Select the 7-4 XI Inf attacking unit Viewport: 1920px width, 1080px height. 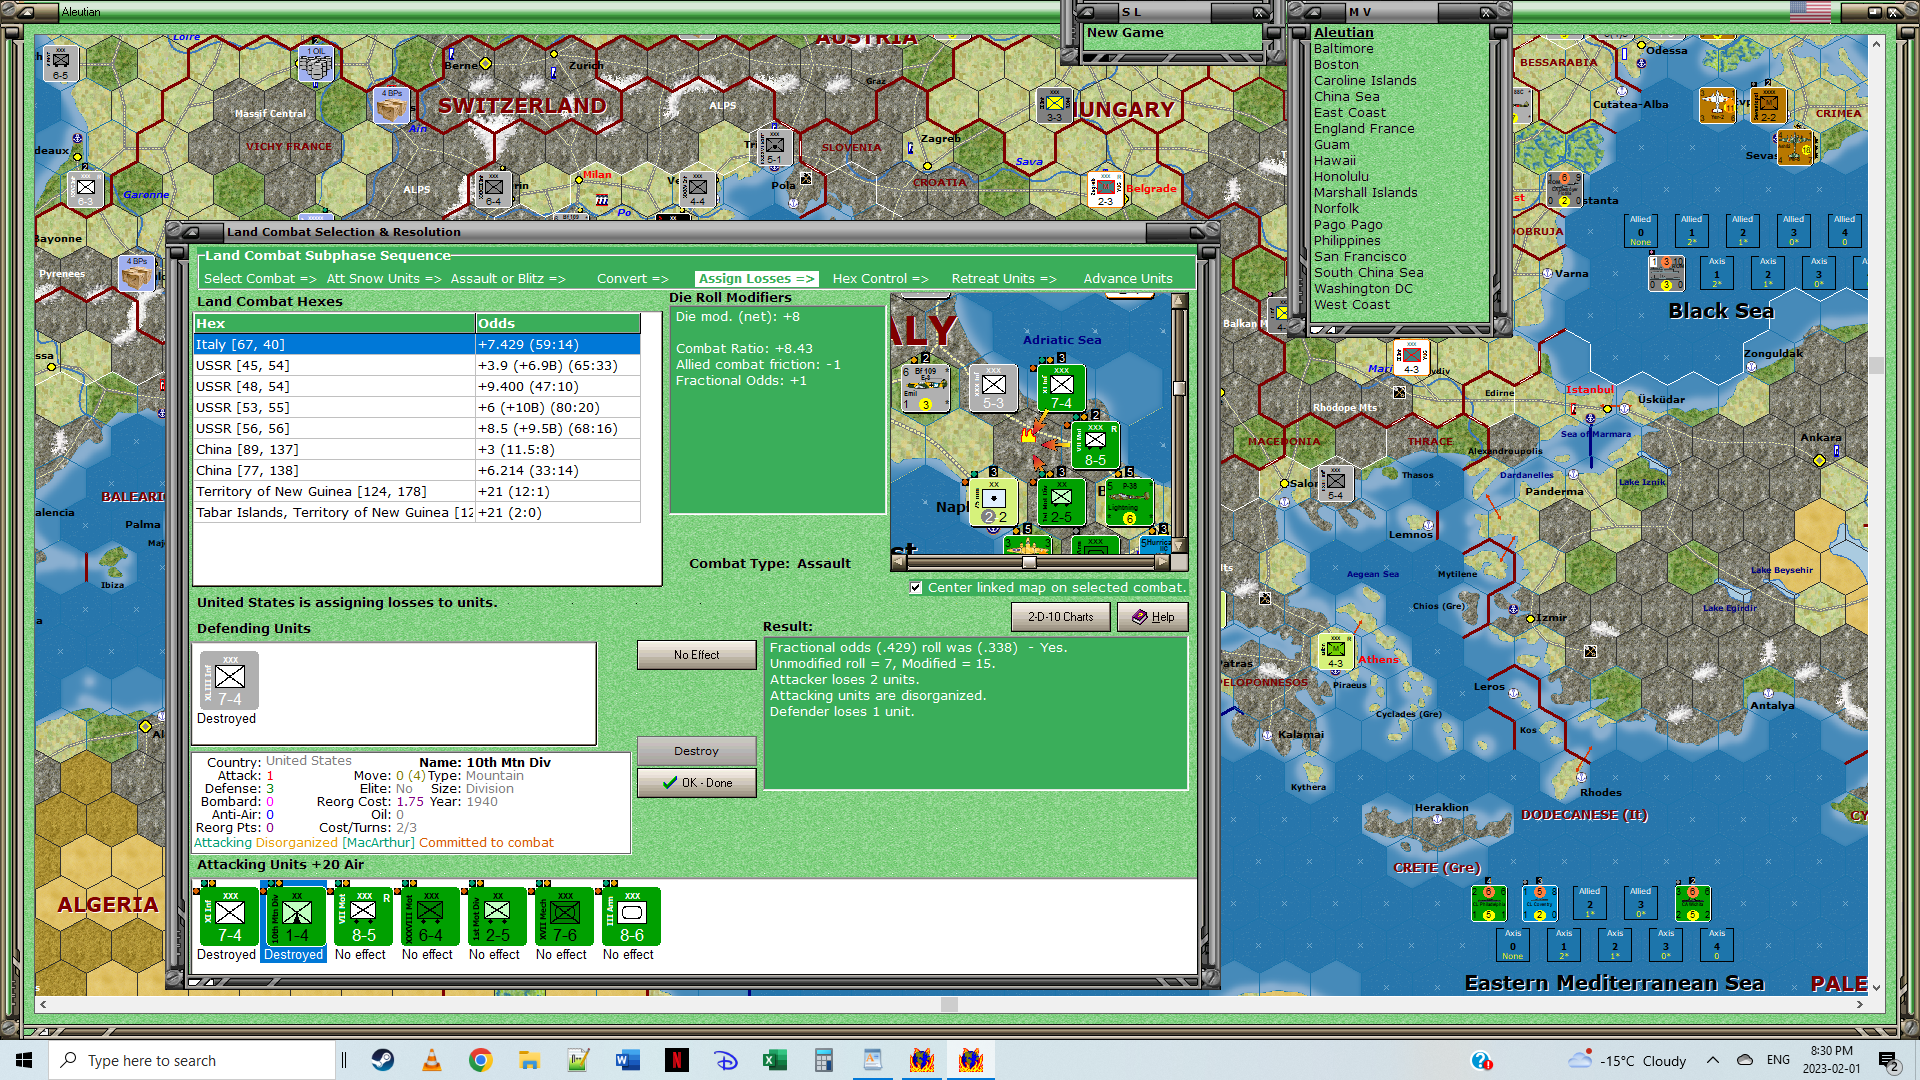(229, 916)
